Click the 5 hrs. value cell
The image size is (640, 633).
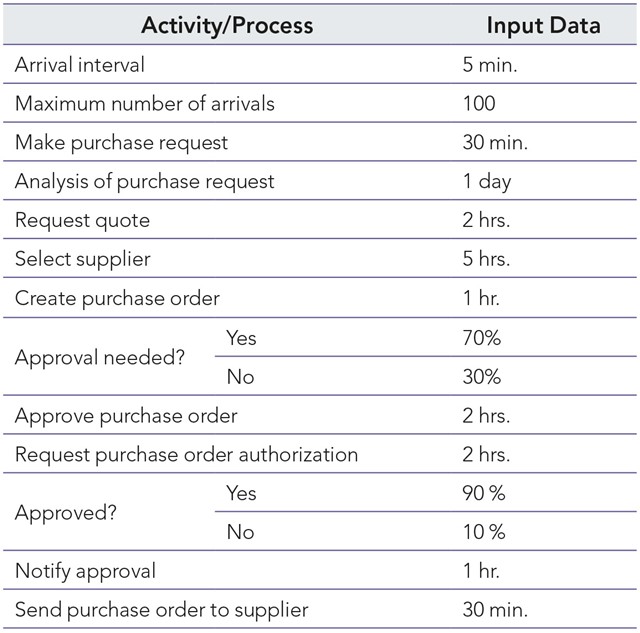point(486,259)
